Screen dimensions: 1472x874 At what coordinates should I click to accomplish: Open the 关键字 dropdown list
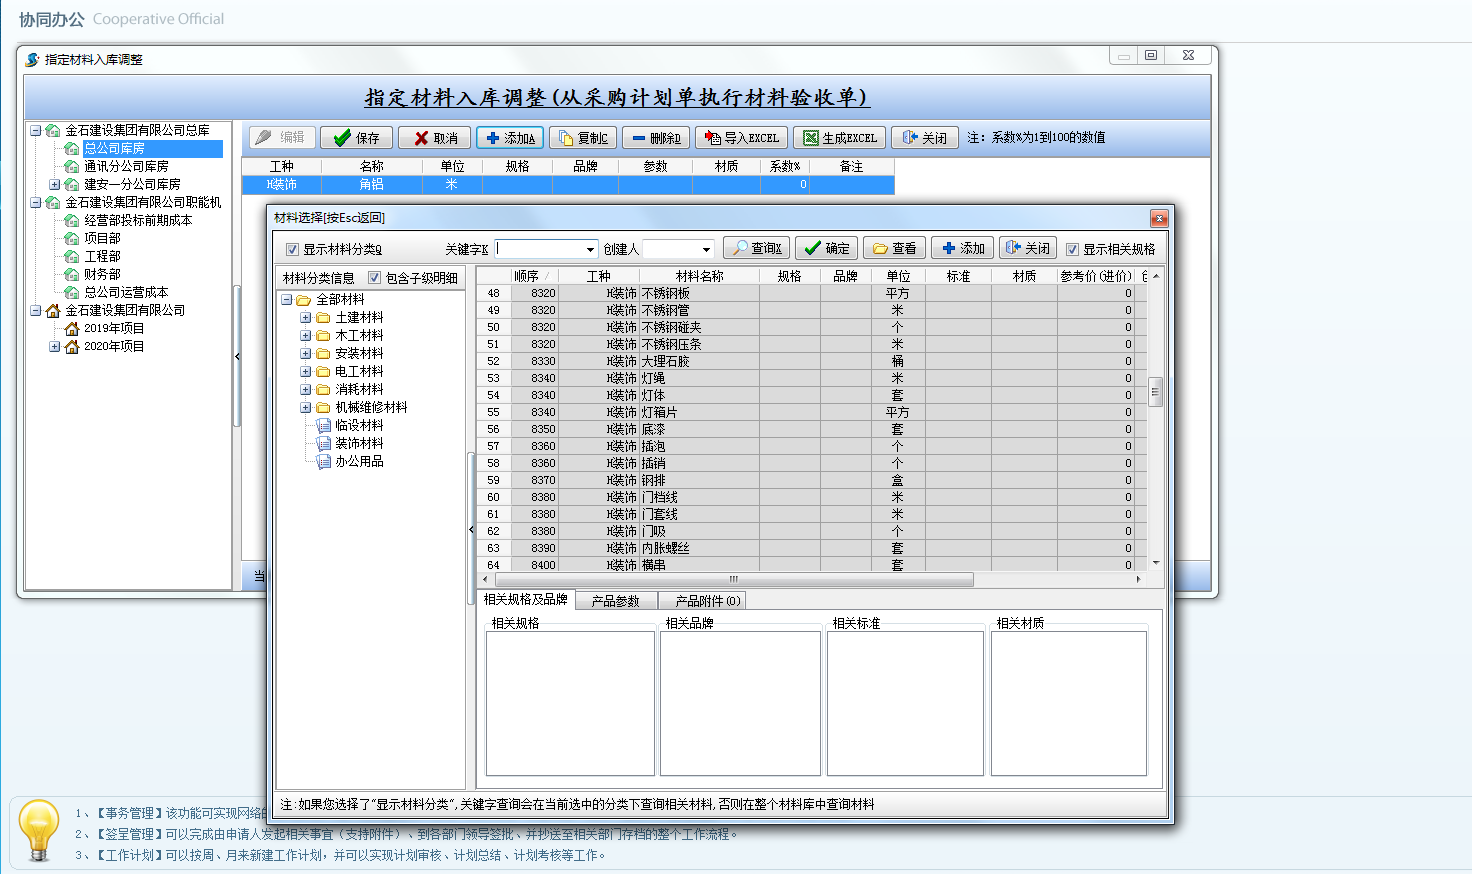pyautogui.click(x=590, y=249)
